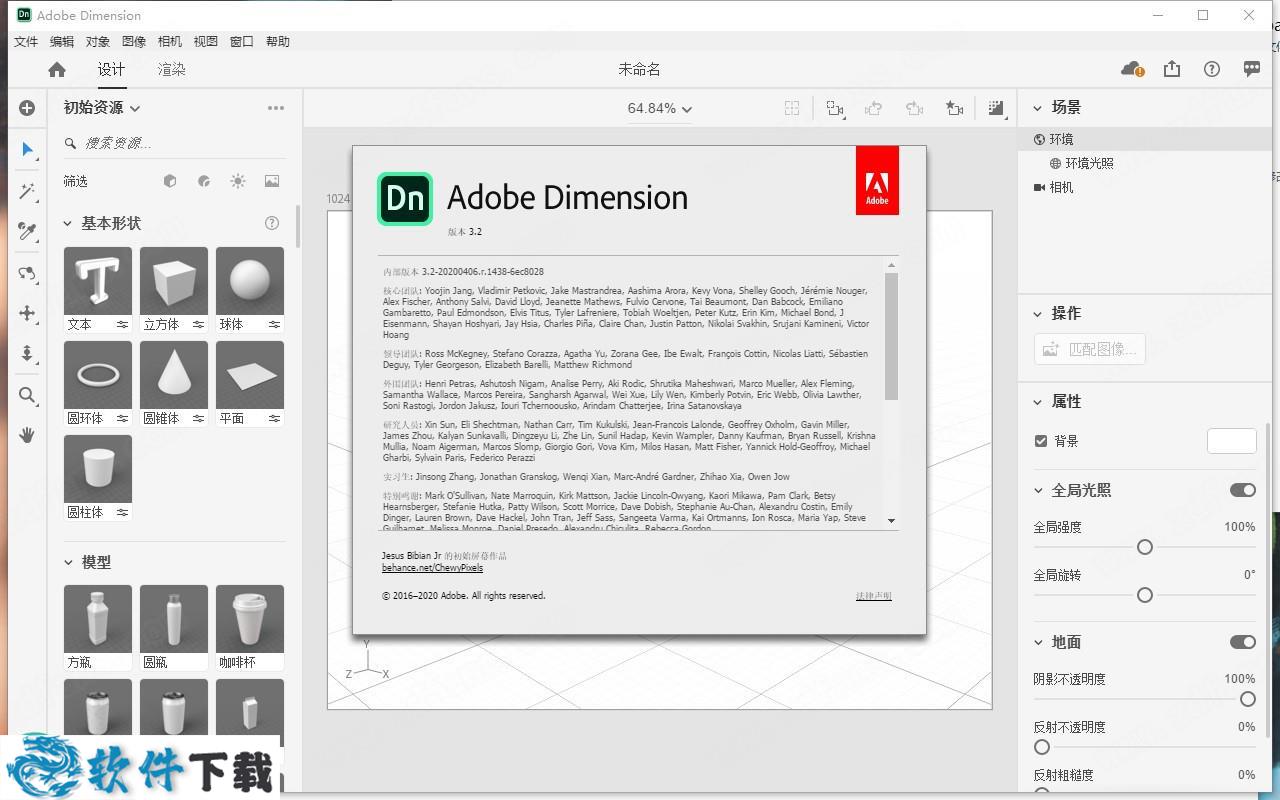The width and height of the screenshot is (1280, 800).
Task: Open the 帮助 menu
Action: point(278,41)
